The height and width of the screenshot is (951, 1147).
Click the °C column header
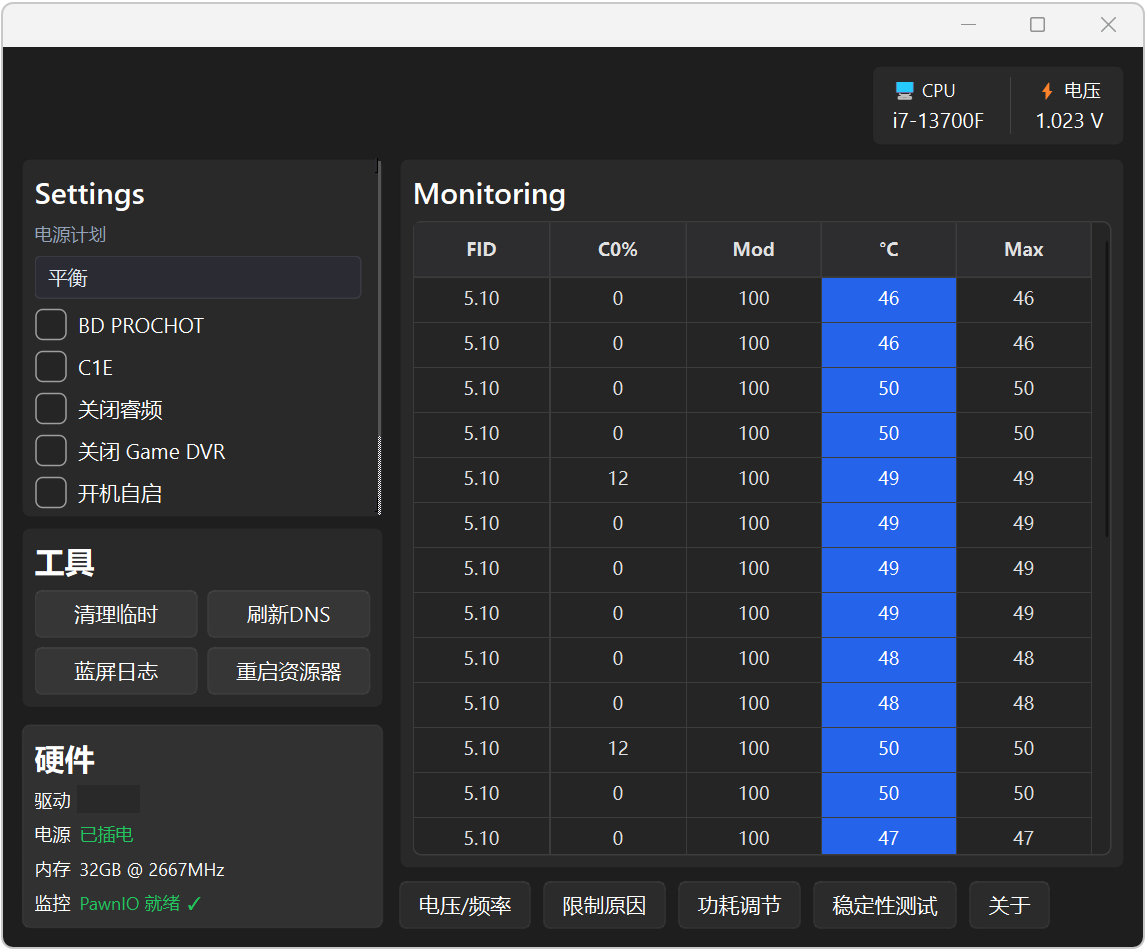tap(889, 249)
